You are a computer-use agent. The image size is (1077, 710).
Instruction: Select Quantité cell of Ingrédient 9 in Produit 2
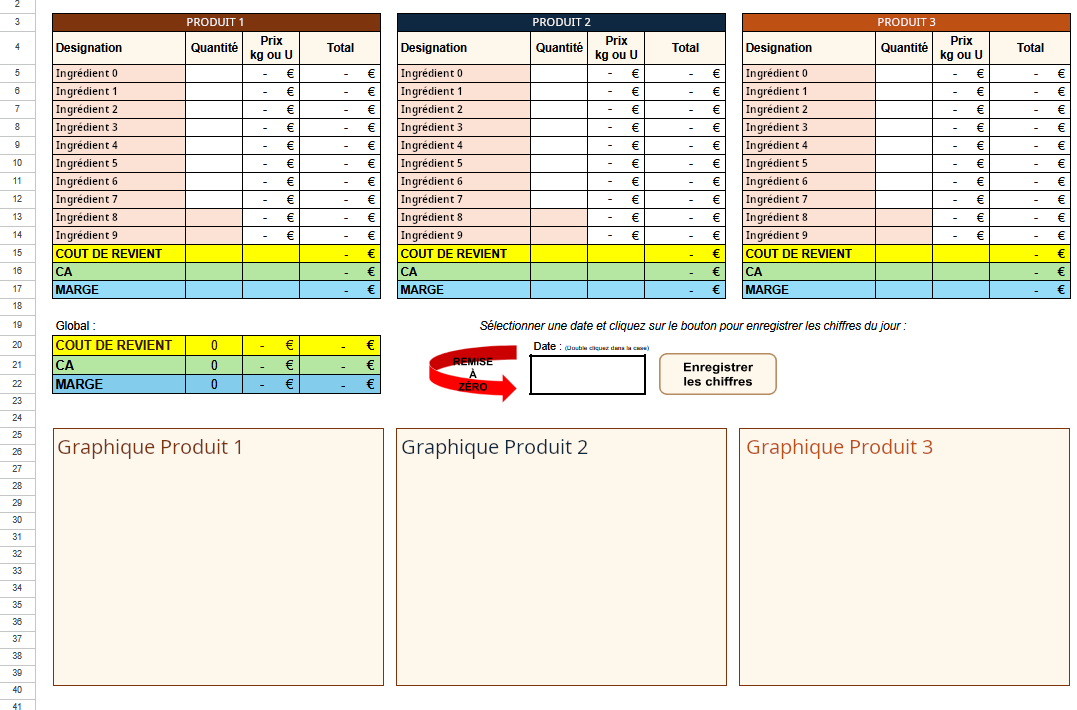coord(559,235)
